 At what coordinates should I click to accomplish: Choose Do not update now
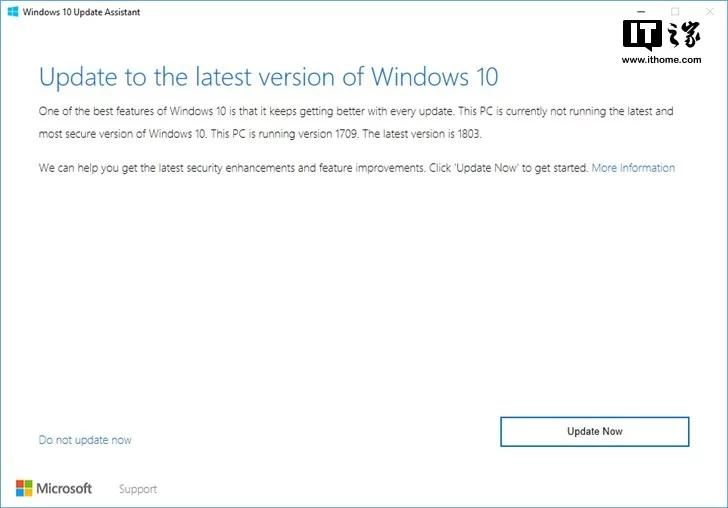(x=85, y=440)
